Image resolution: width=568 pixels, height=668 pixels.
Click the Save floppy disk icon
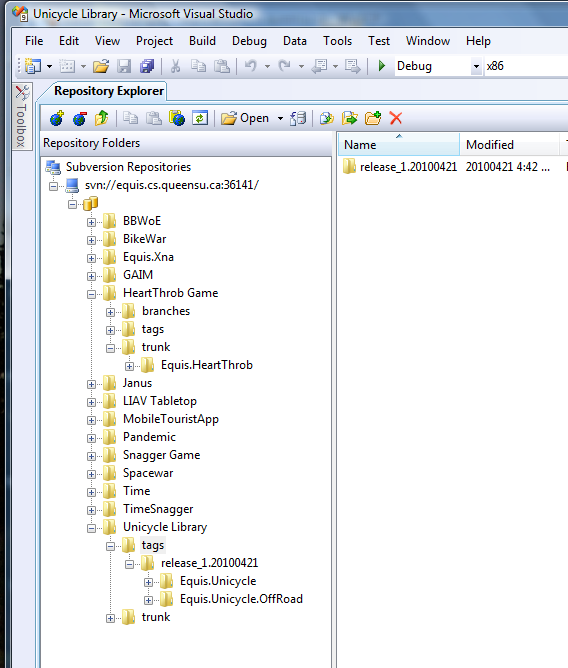click(x=124, y=66)
